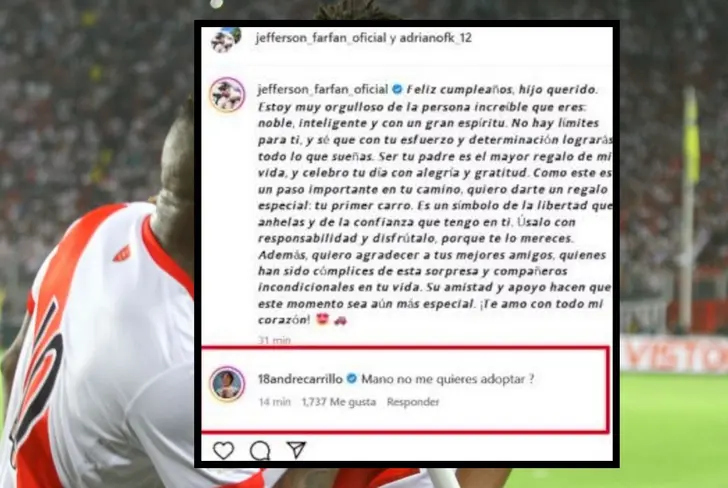This screenshot has height=488, width=728.
Task: Share post using paper plane icon
Action: 296,449
